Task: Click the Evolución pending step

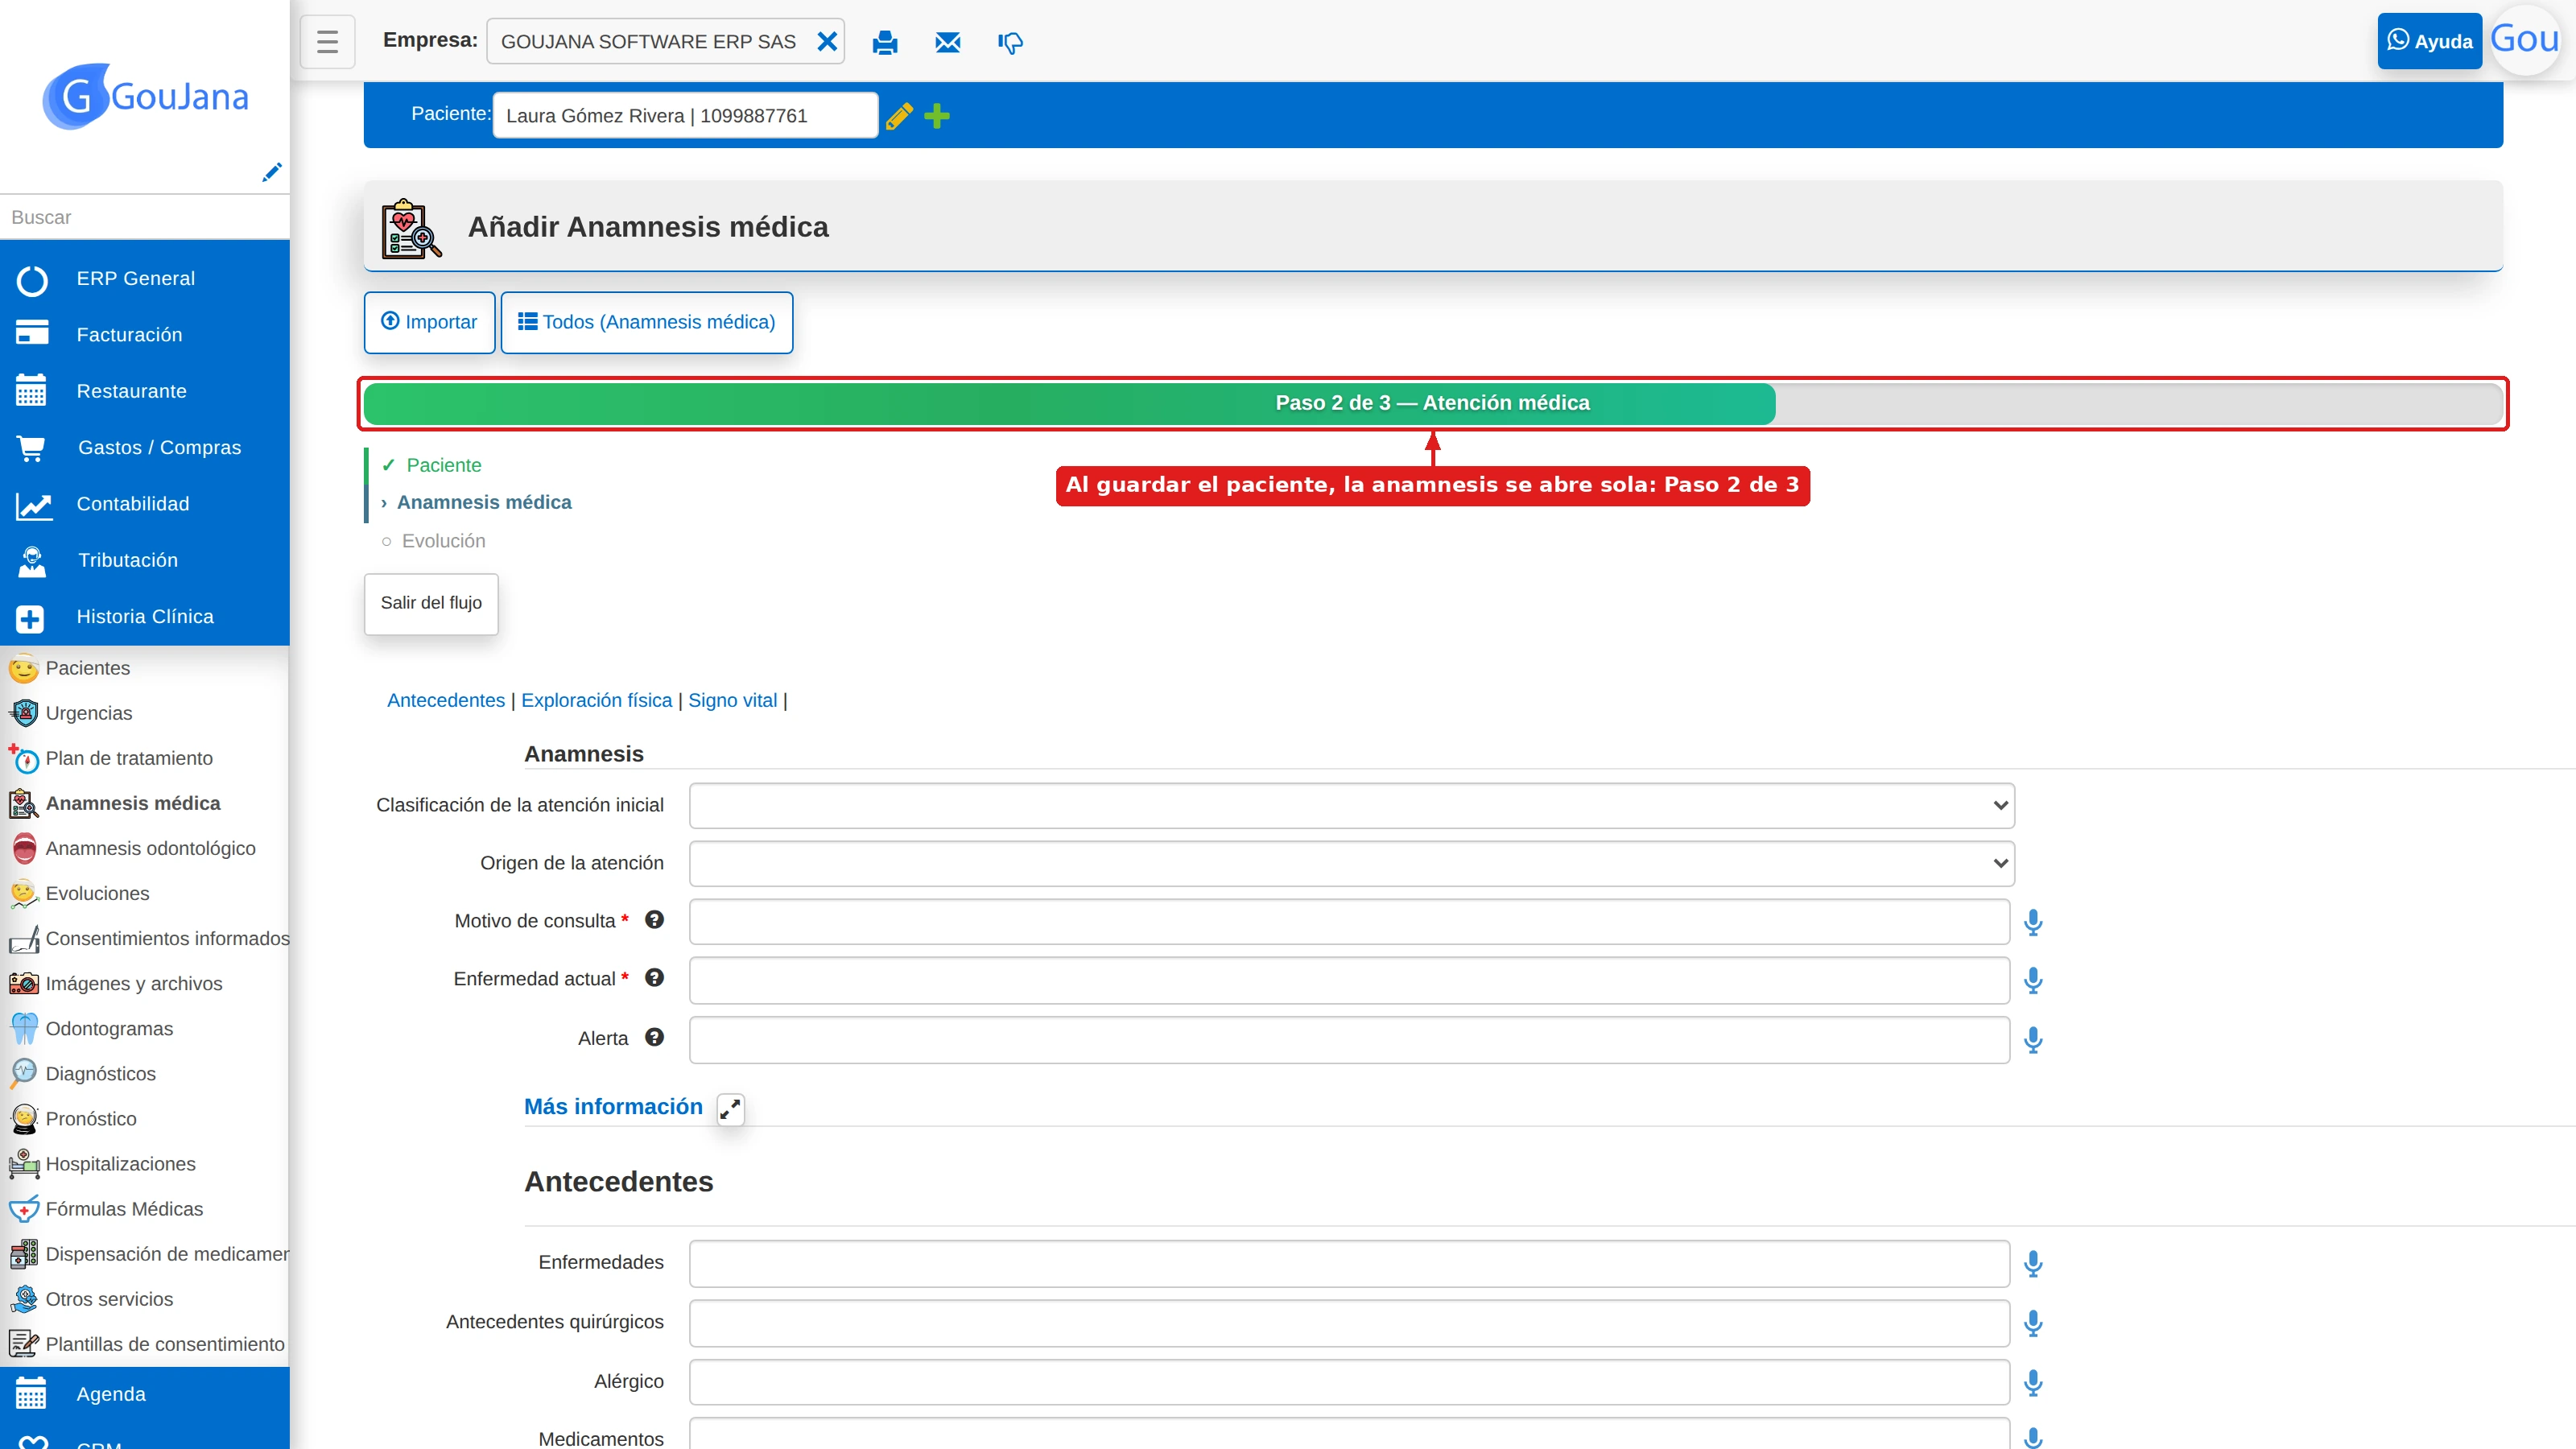Action: (443, 541)
